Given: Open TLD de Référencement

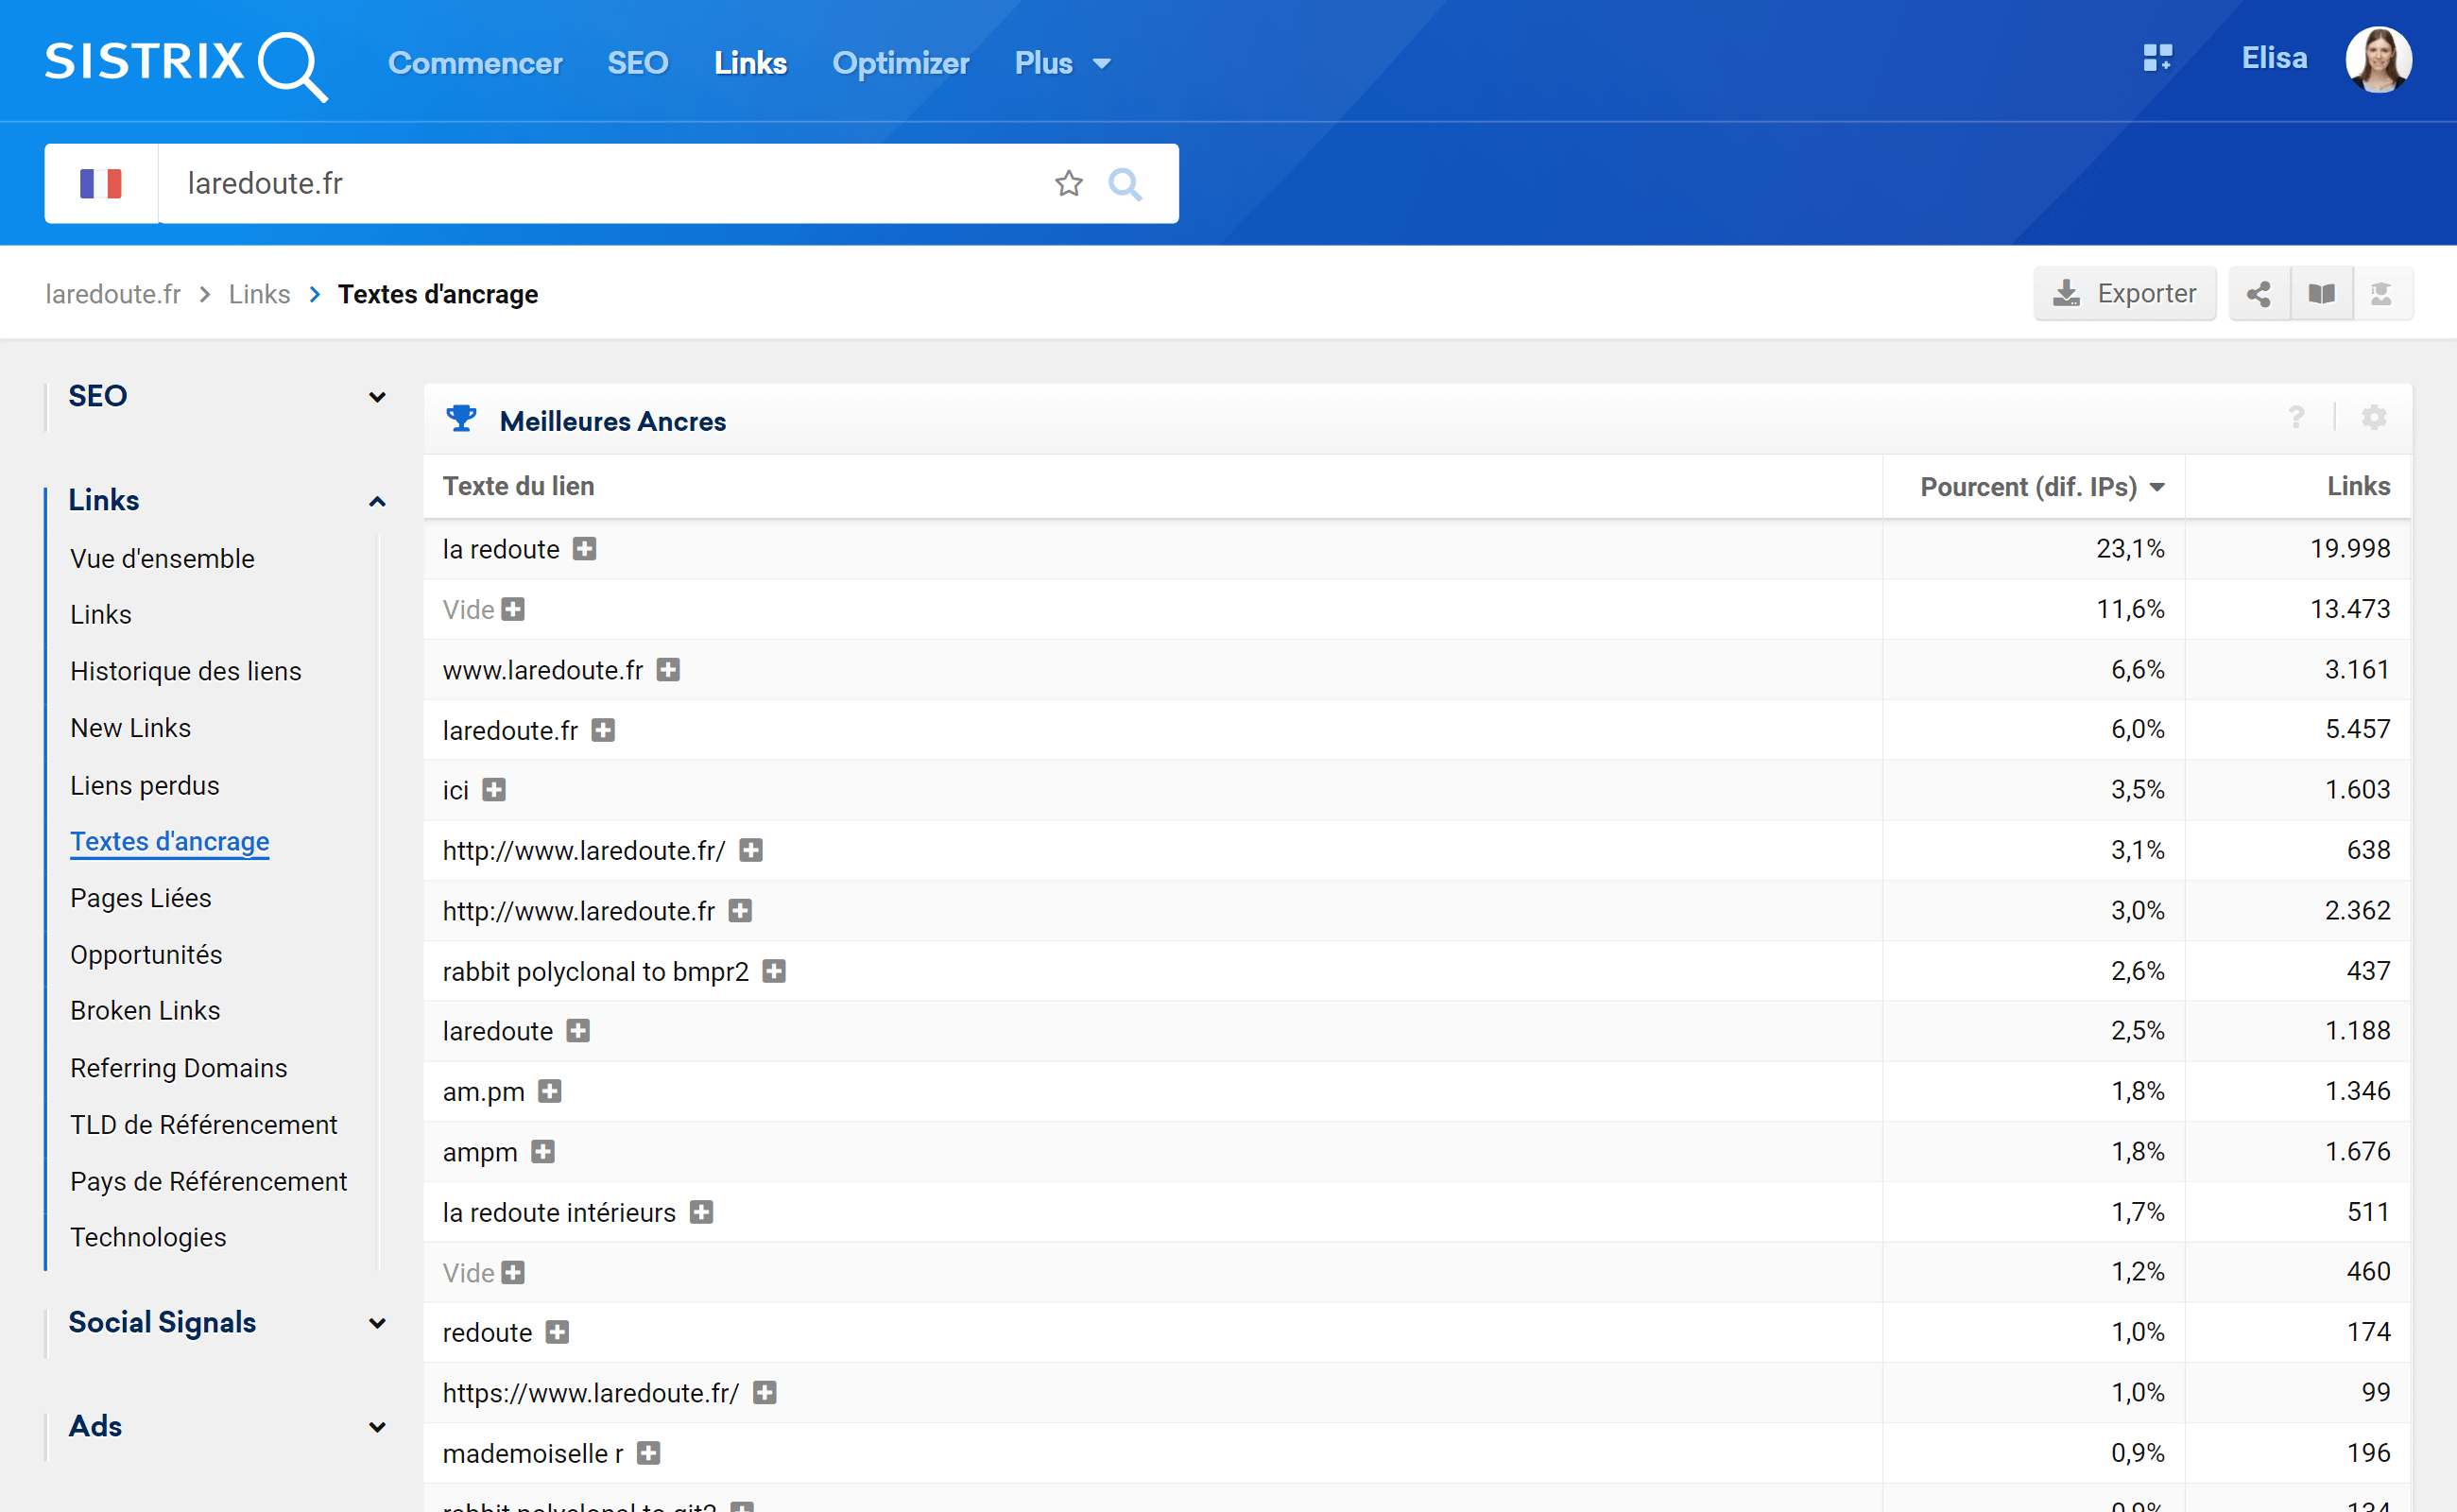Looking at the screenshot, I should tap(204, 1125).
